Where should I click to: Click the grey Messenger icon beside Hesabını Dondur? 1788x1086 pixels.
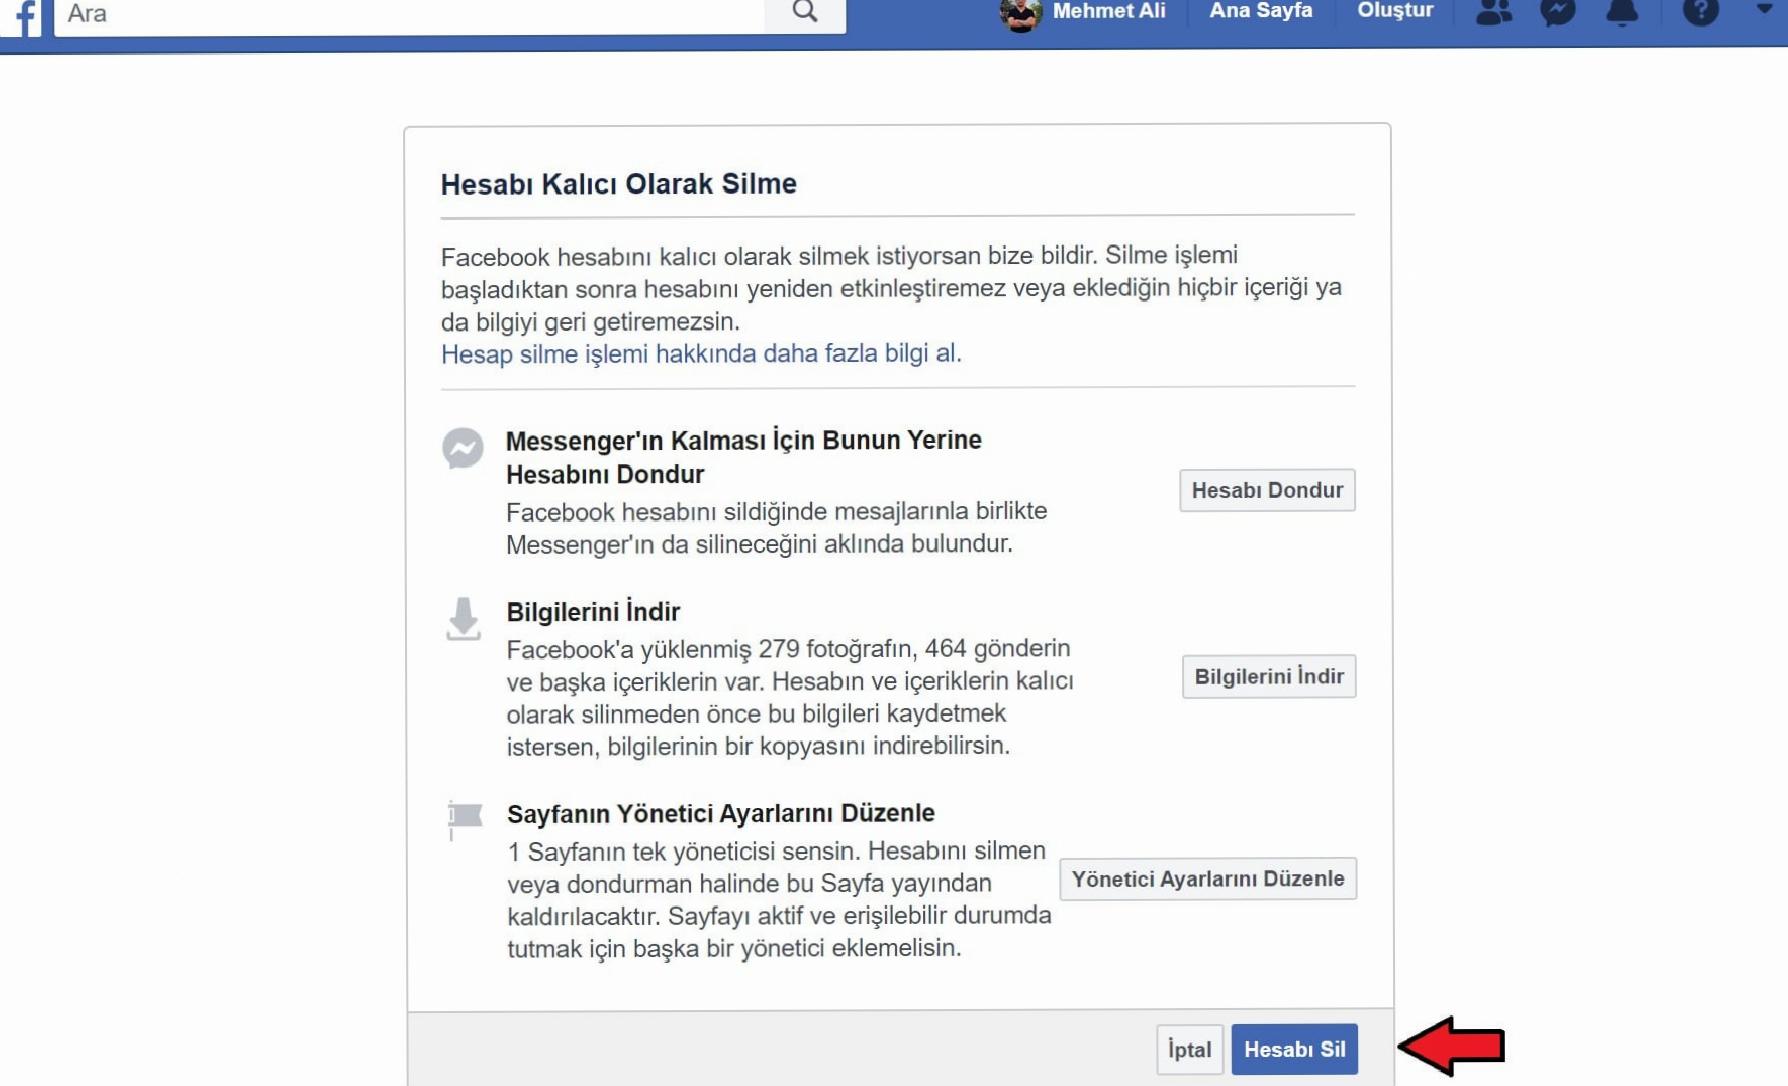[x=463, y=448]
